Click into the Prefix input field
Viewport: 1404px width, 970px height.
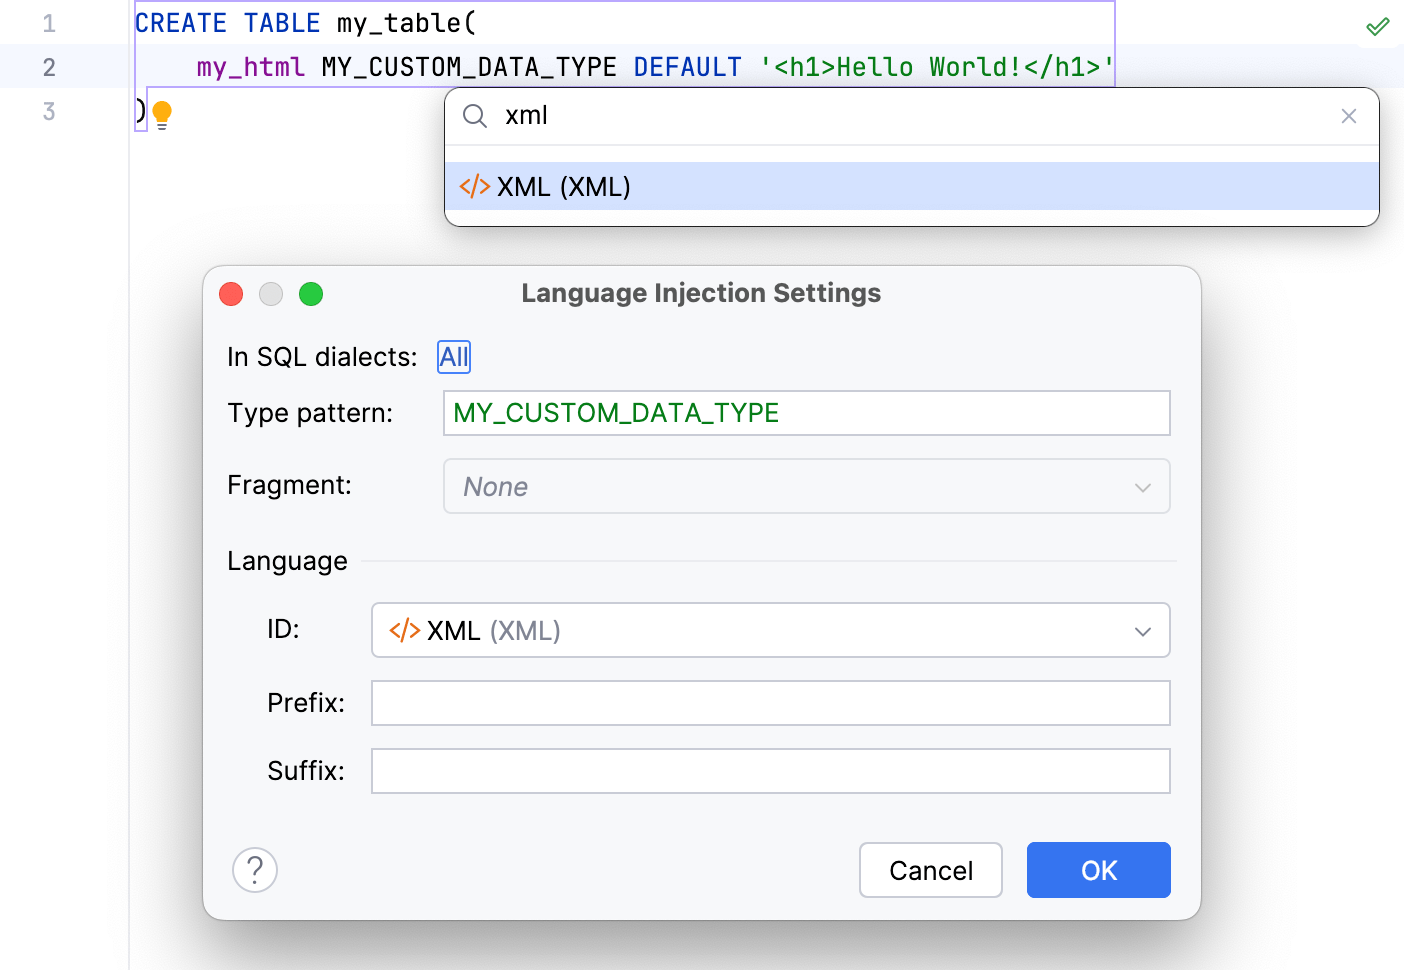coord(770,703)
